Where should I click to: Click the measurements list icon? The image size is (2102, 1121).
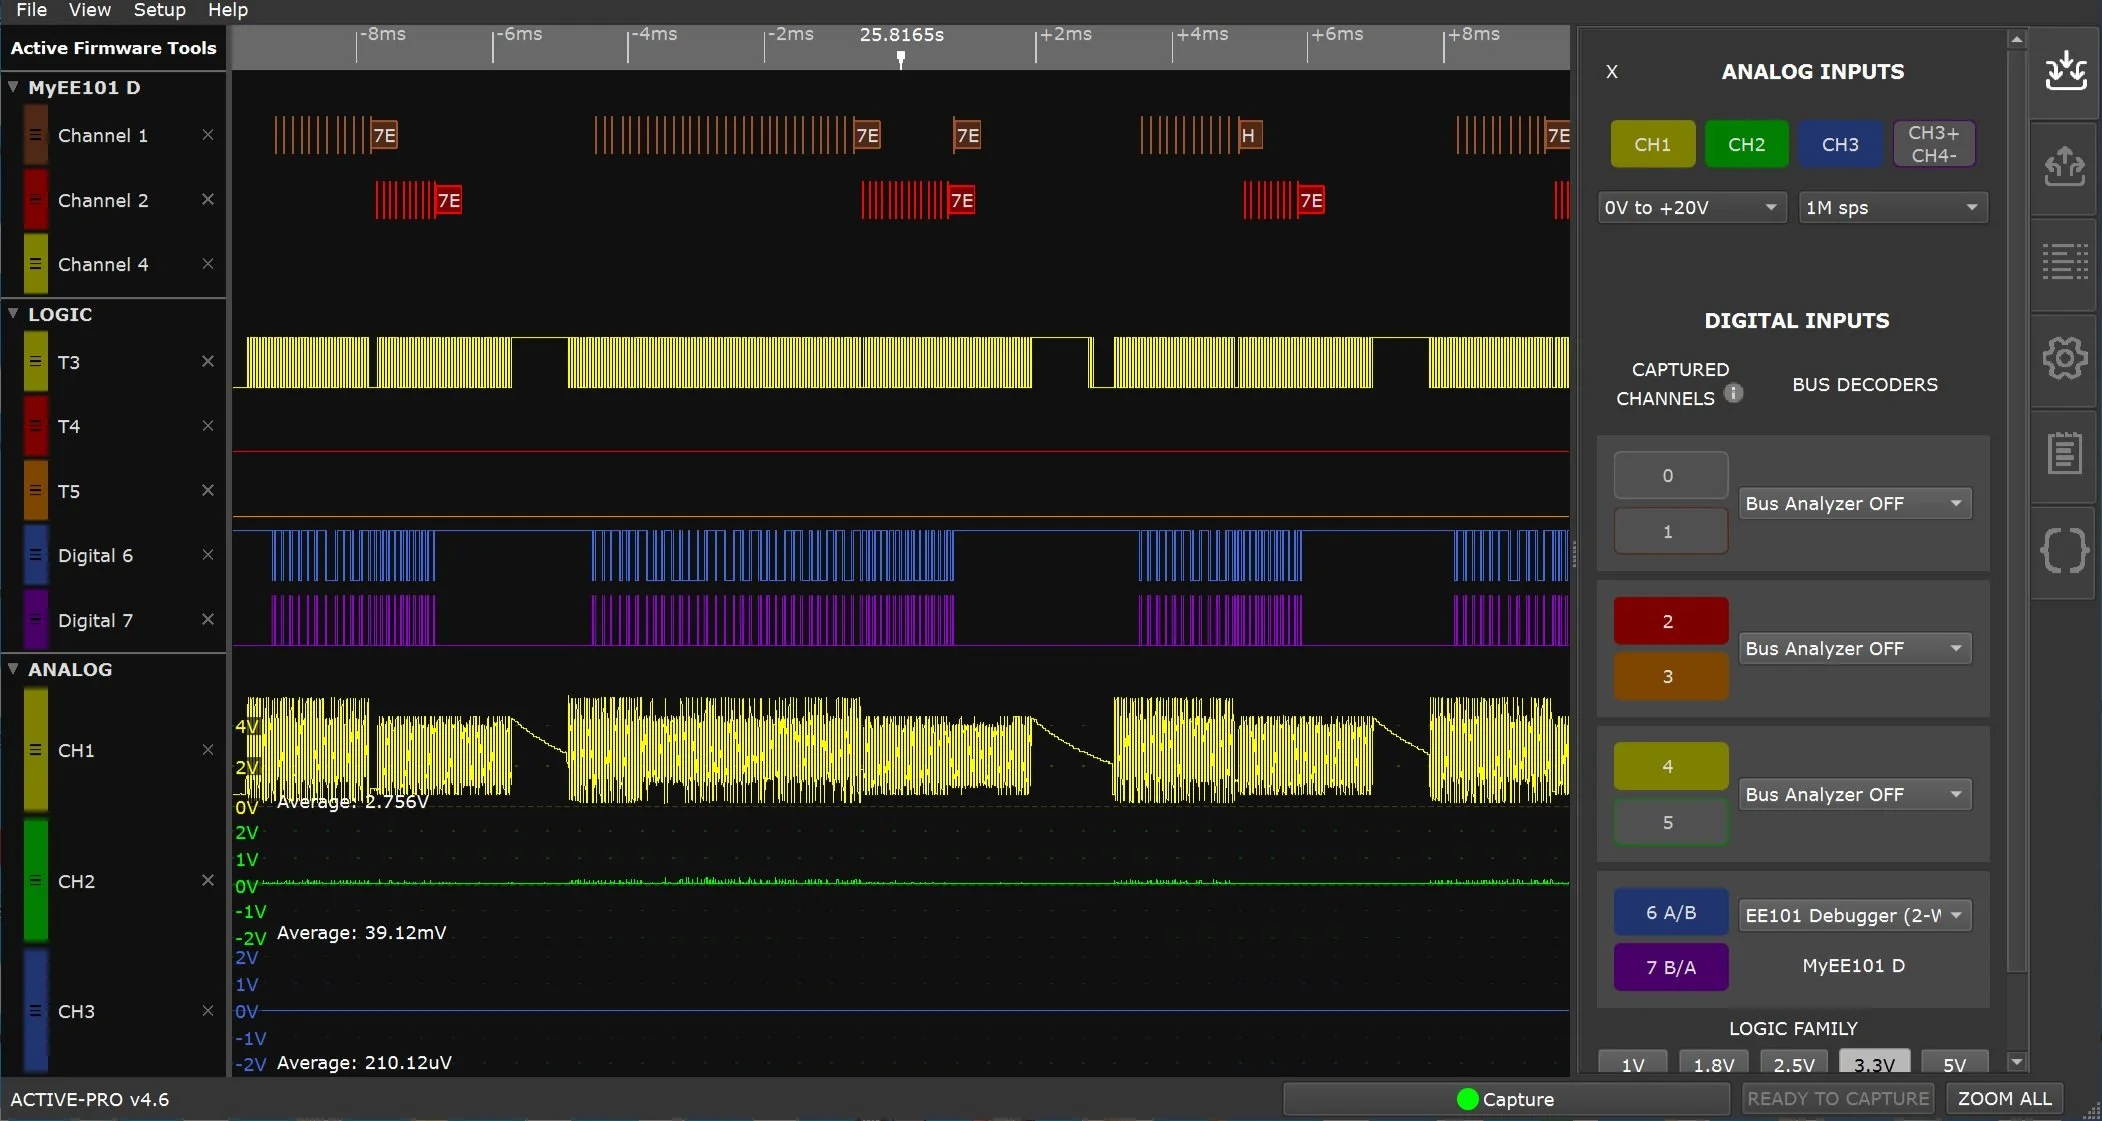pyautogui.click(x=2064, y=262)
